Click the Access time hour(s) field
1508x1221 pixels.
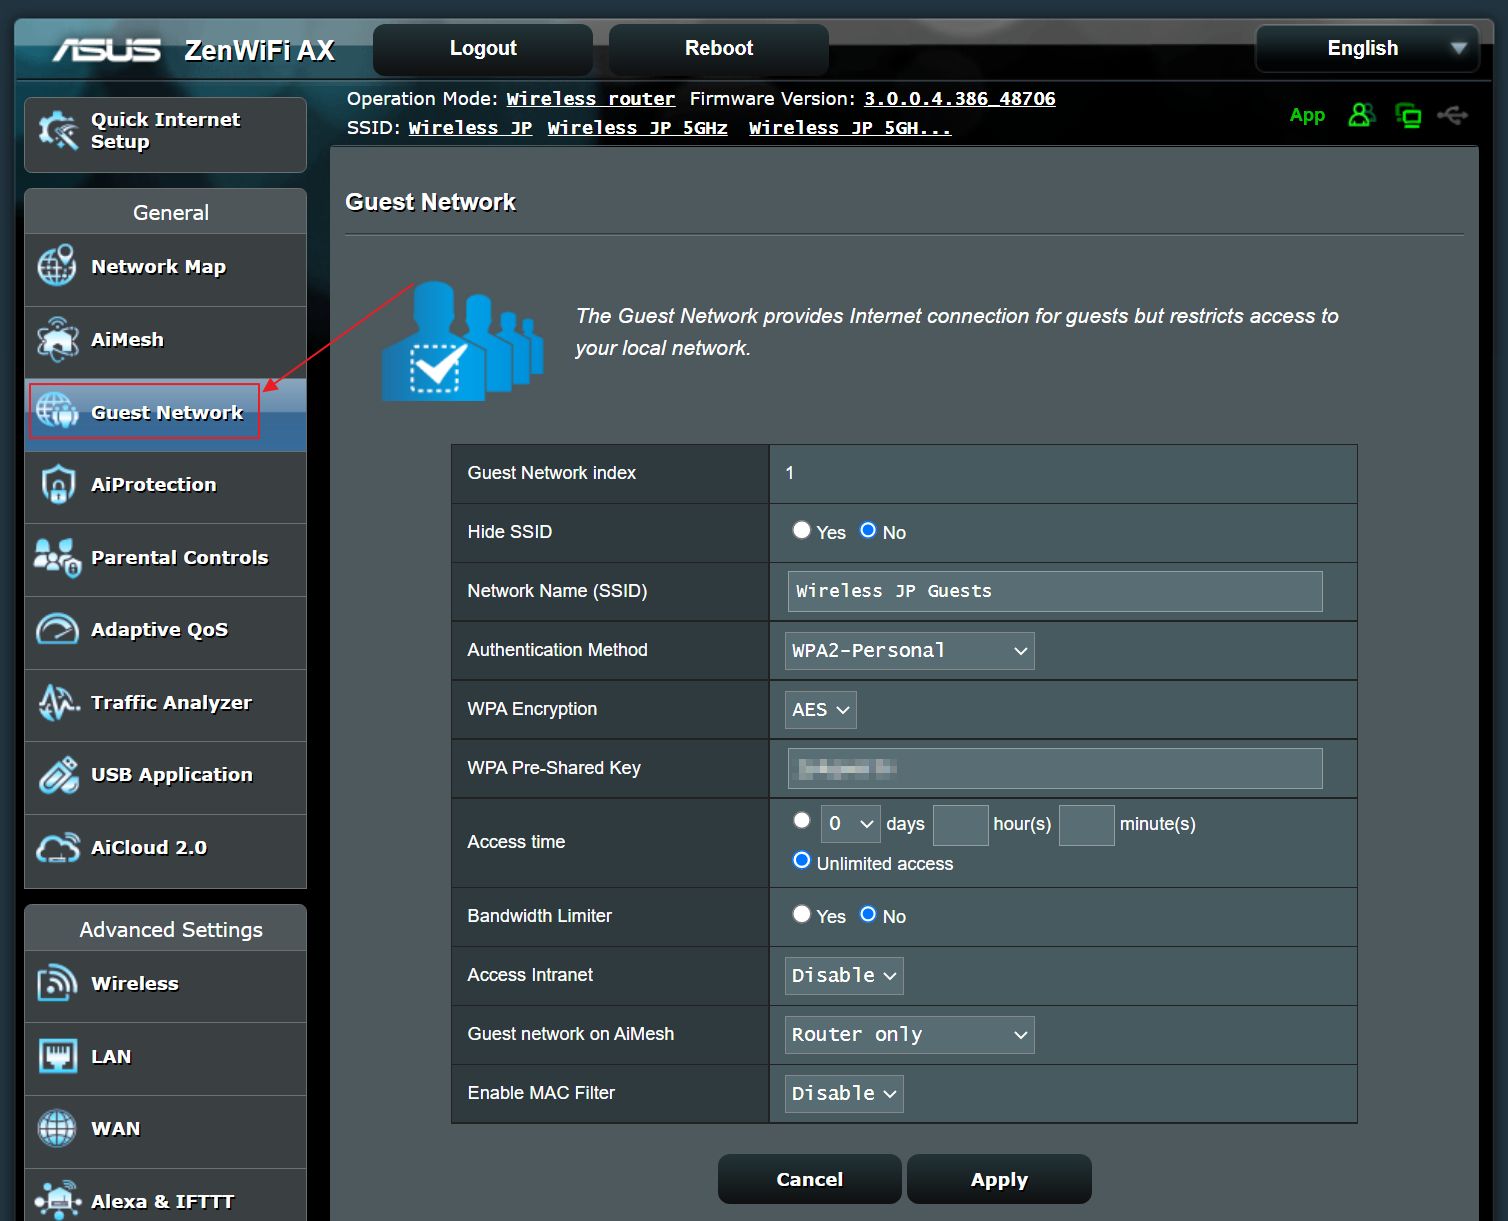pyautogui.click(x=960, y=825)
